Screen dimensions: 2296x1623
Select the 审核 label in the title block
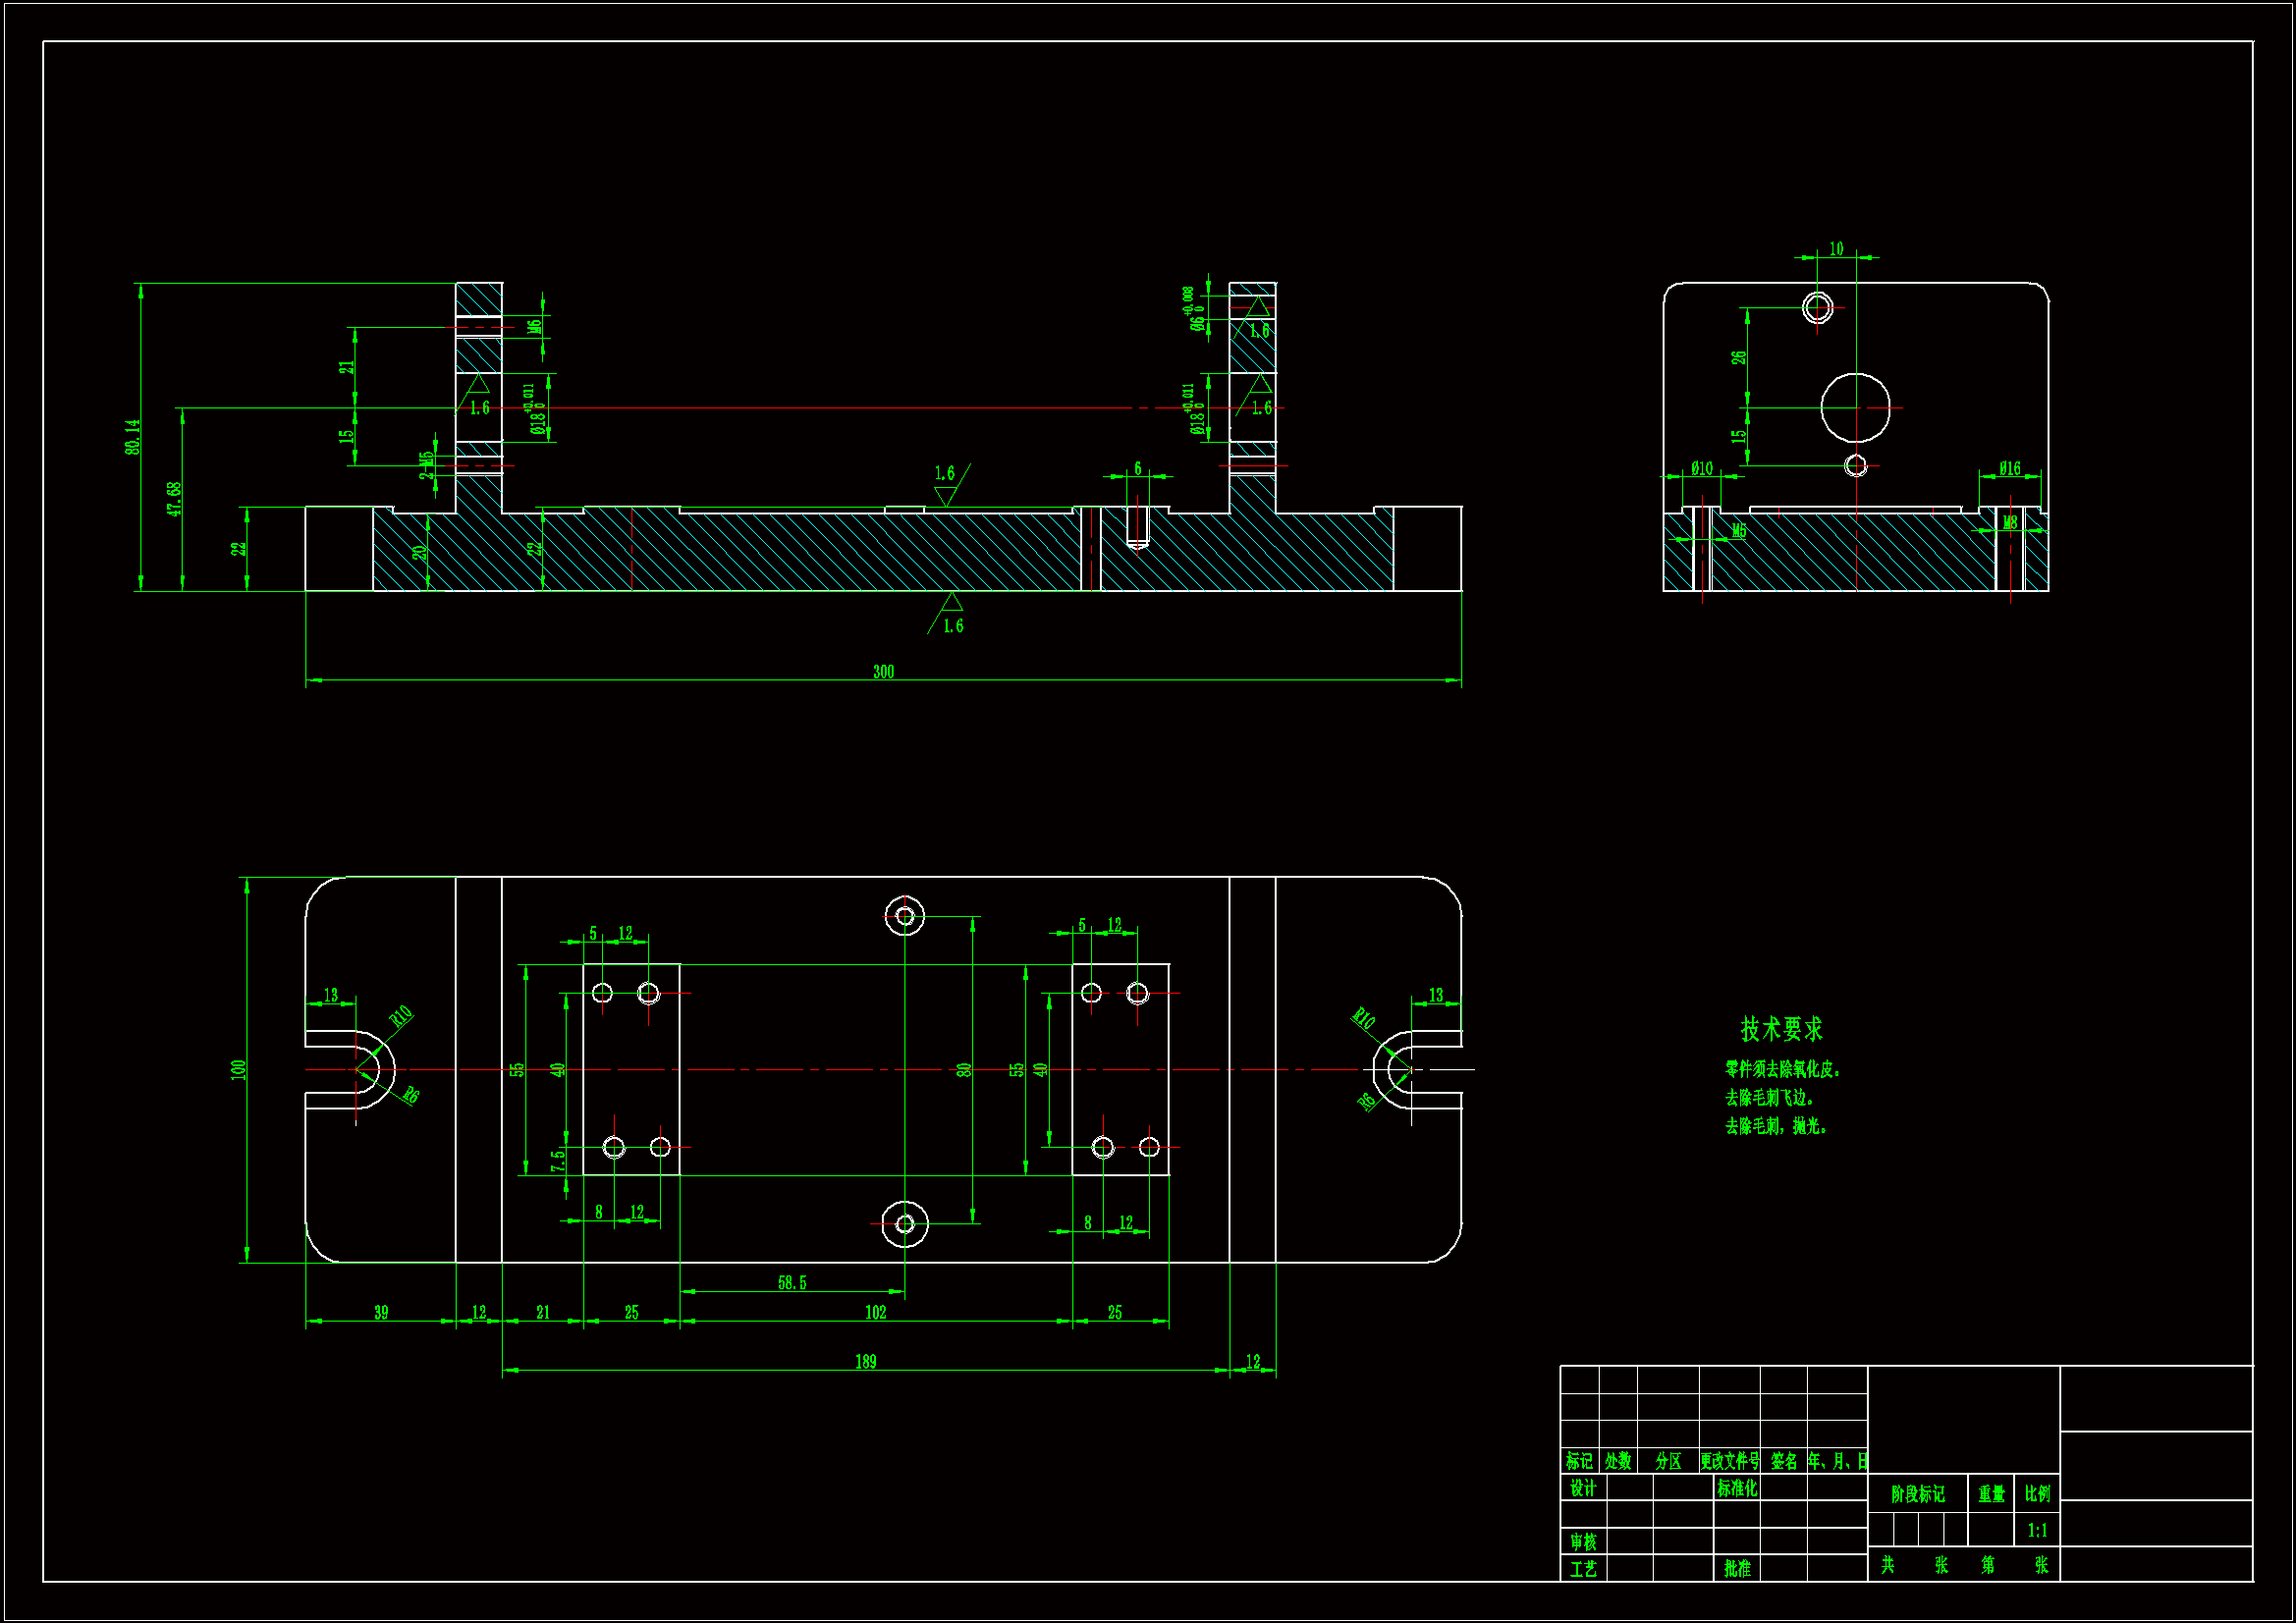[x=1583, y=1542]
